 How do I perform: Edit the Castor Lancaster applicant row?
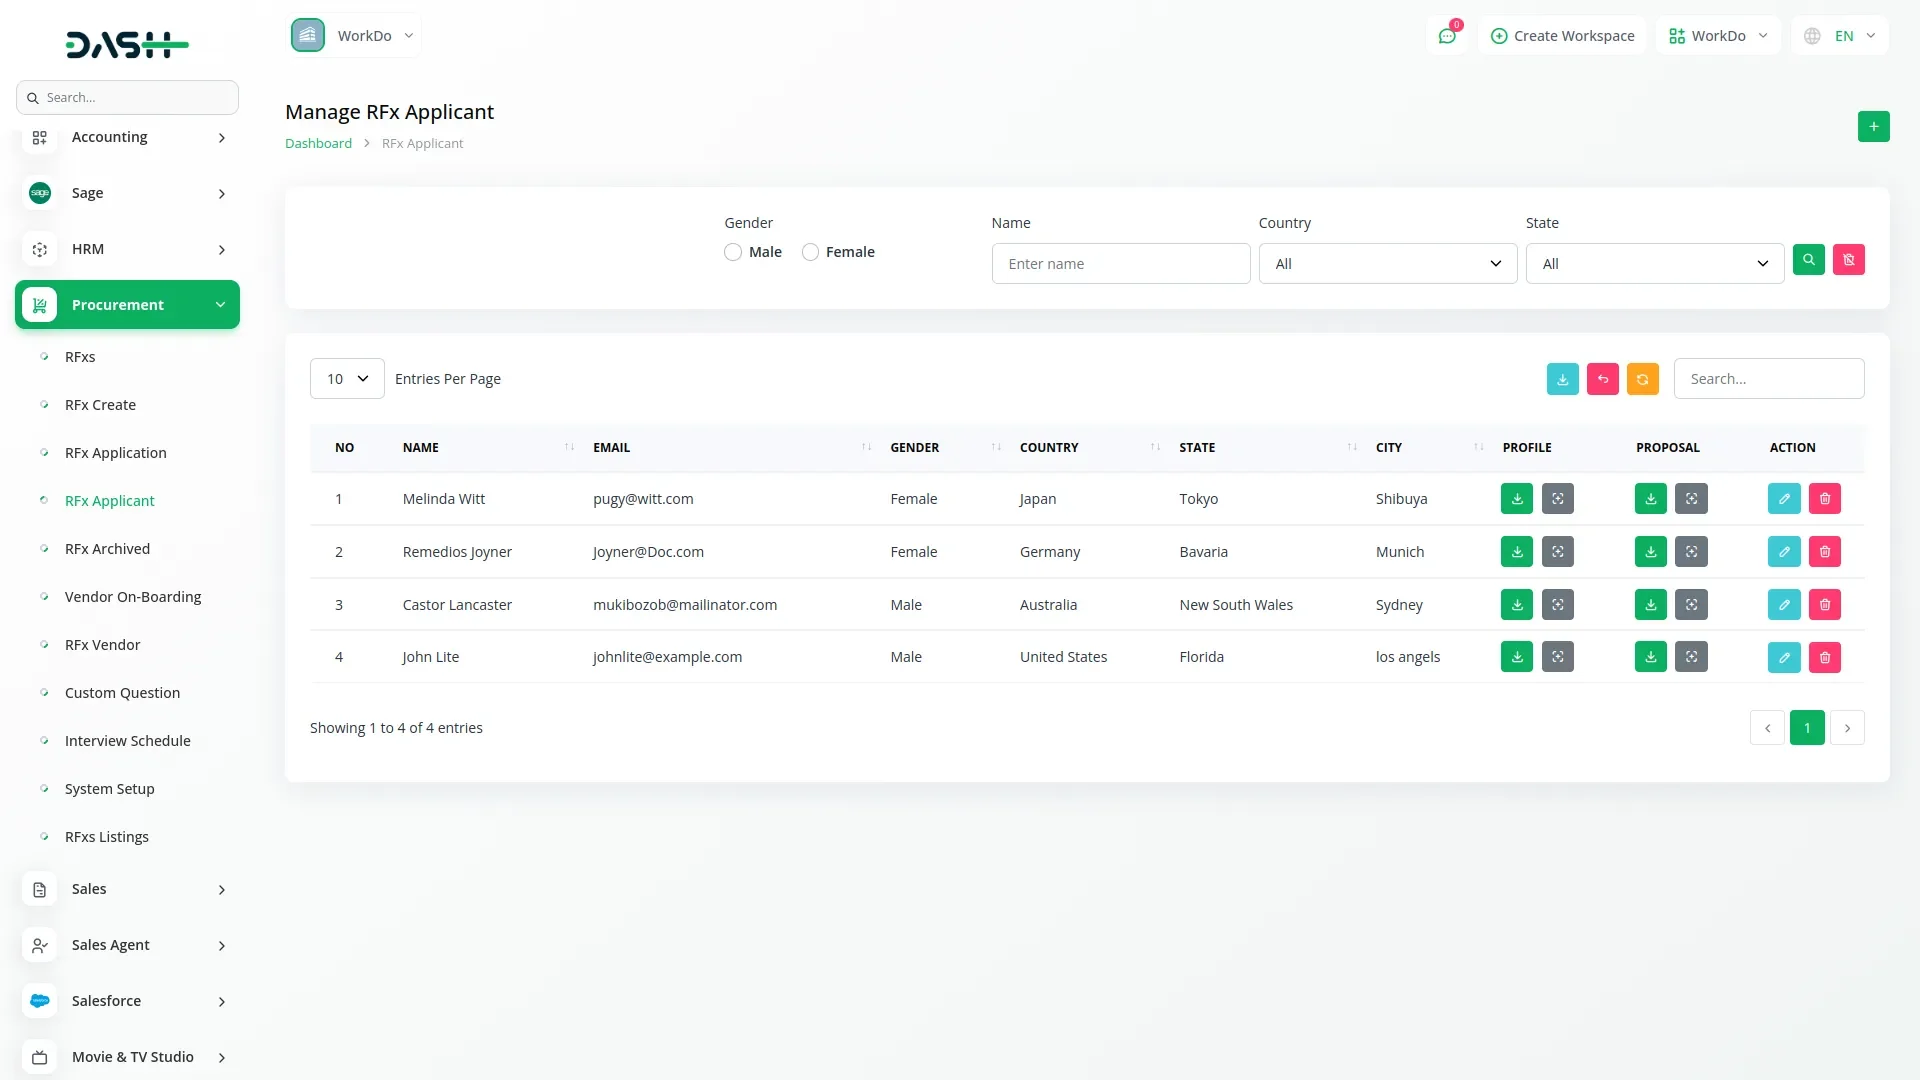tap(1783, 605)
